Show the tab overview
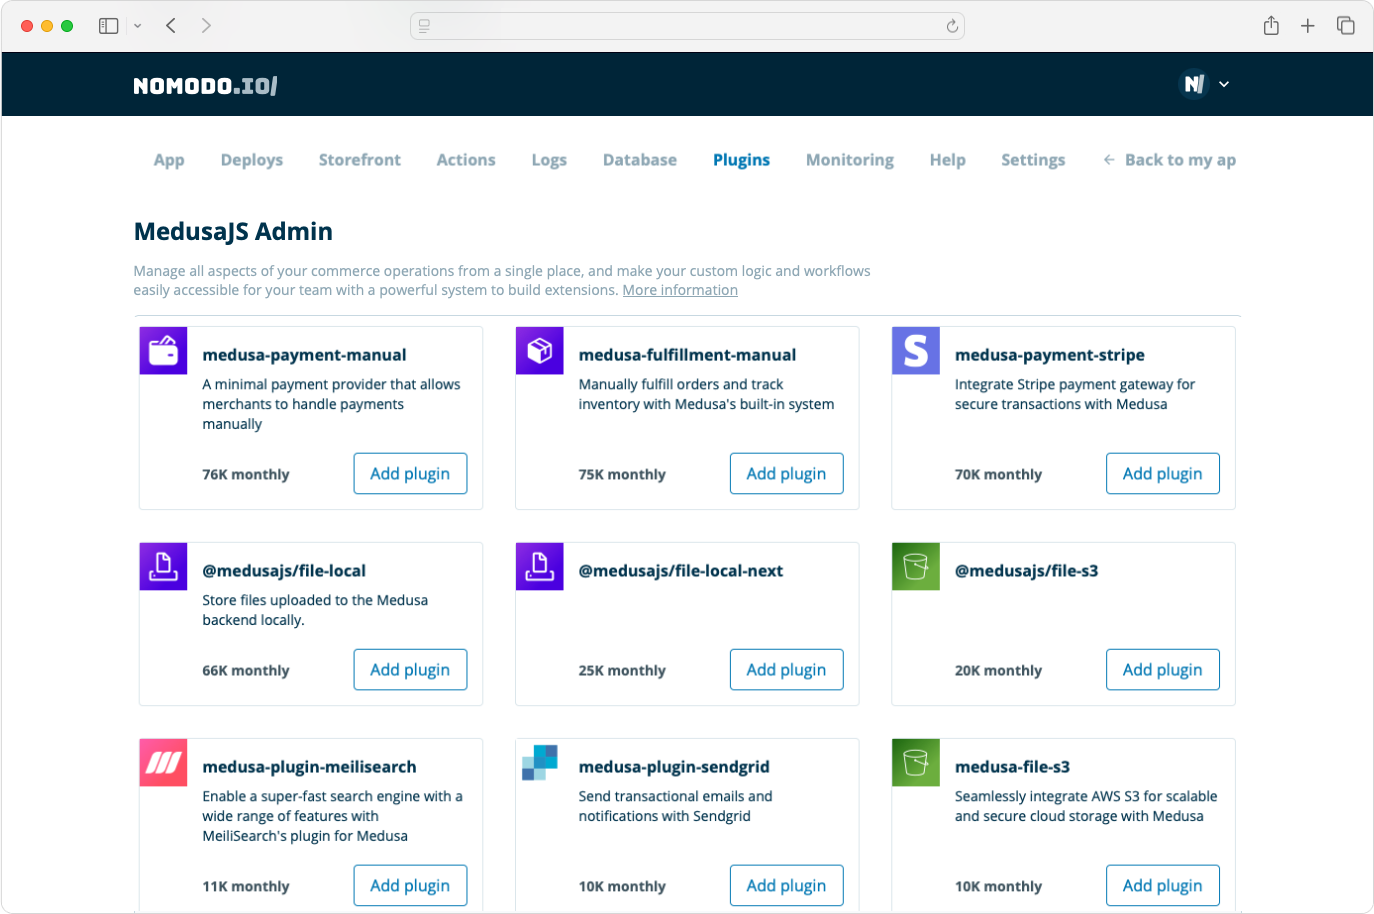 [x=1346, y=26]
